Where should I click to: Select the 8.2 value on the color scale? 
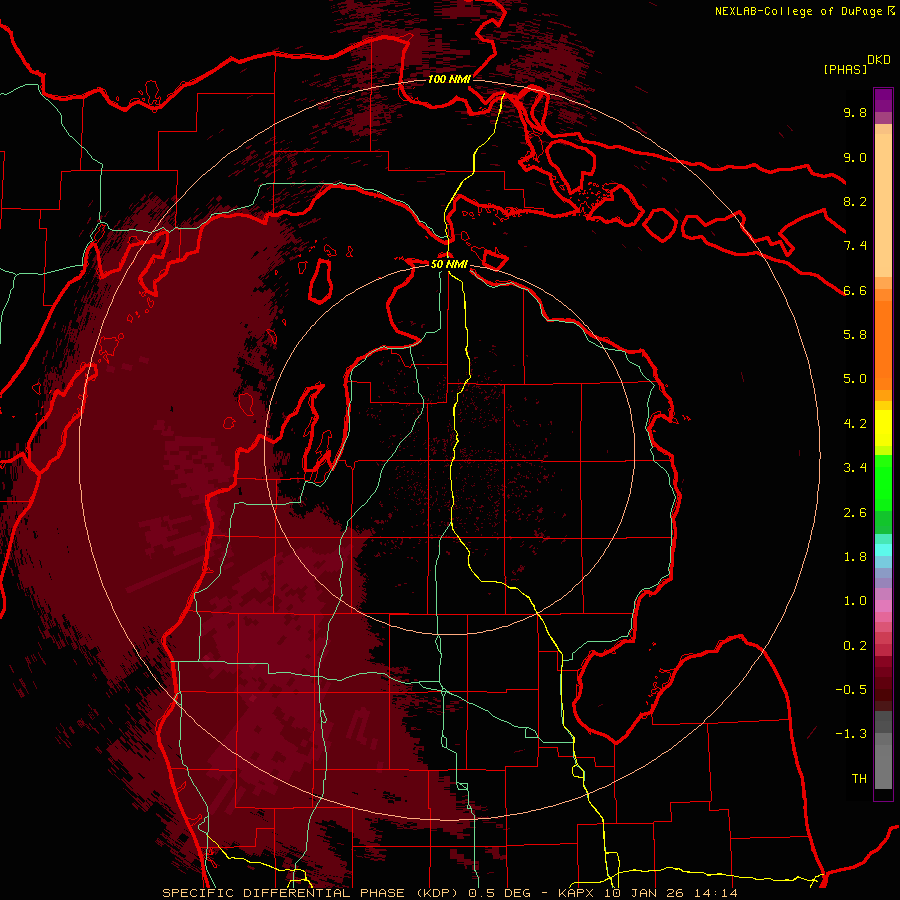coord(855,201)
